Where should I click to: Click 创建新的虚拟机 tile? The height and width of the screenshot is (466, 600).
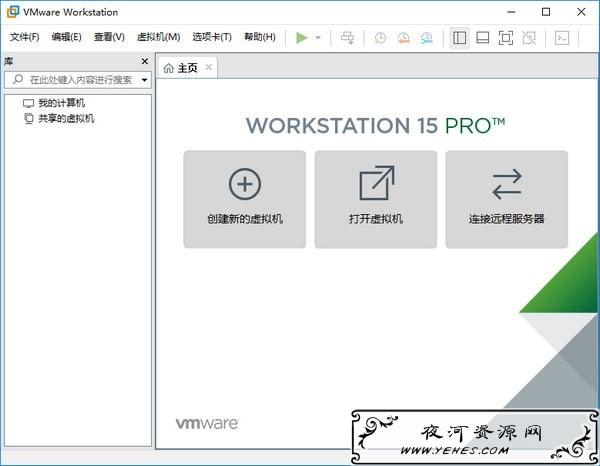pos(245,199)
